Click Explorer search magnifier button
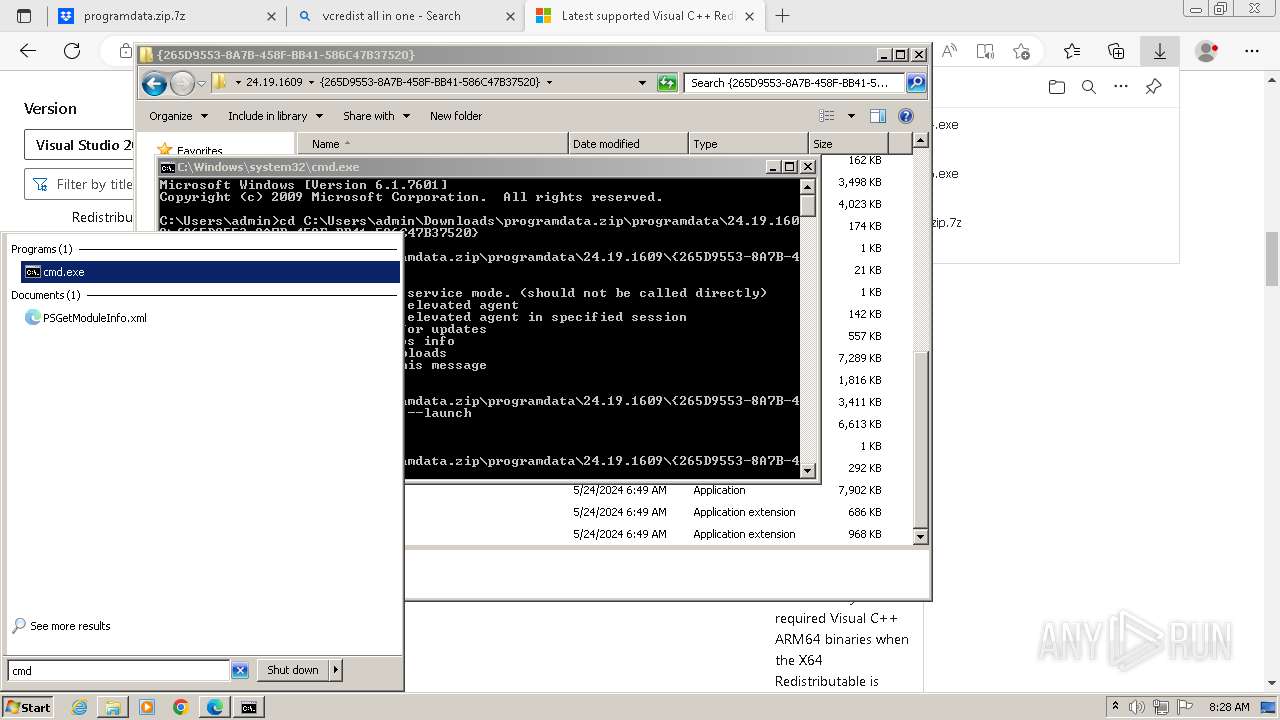Viewport: 1280px width, 720px height. pos(915,83)
